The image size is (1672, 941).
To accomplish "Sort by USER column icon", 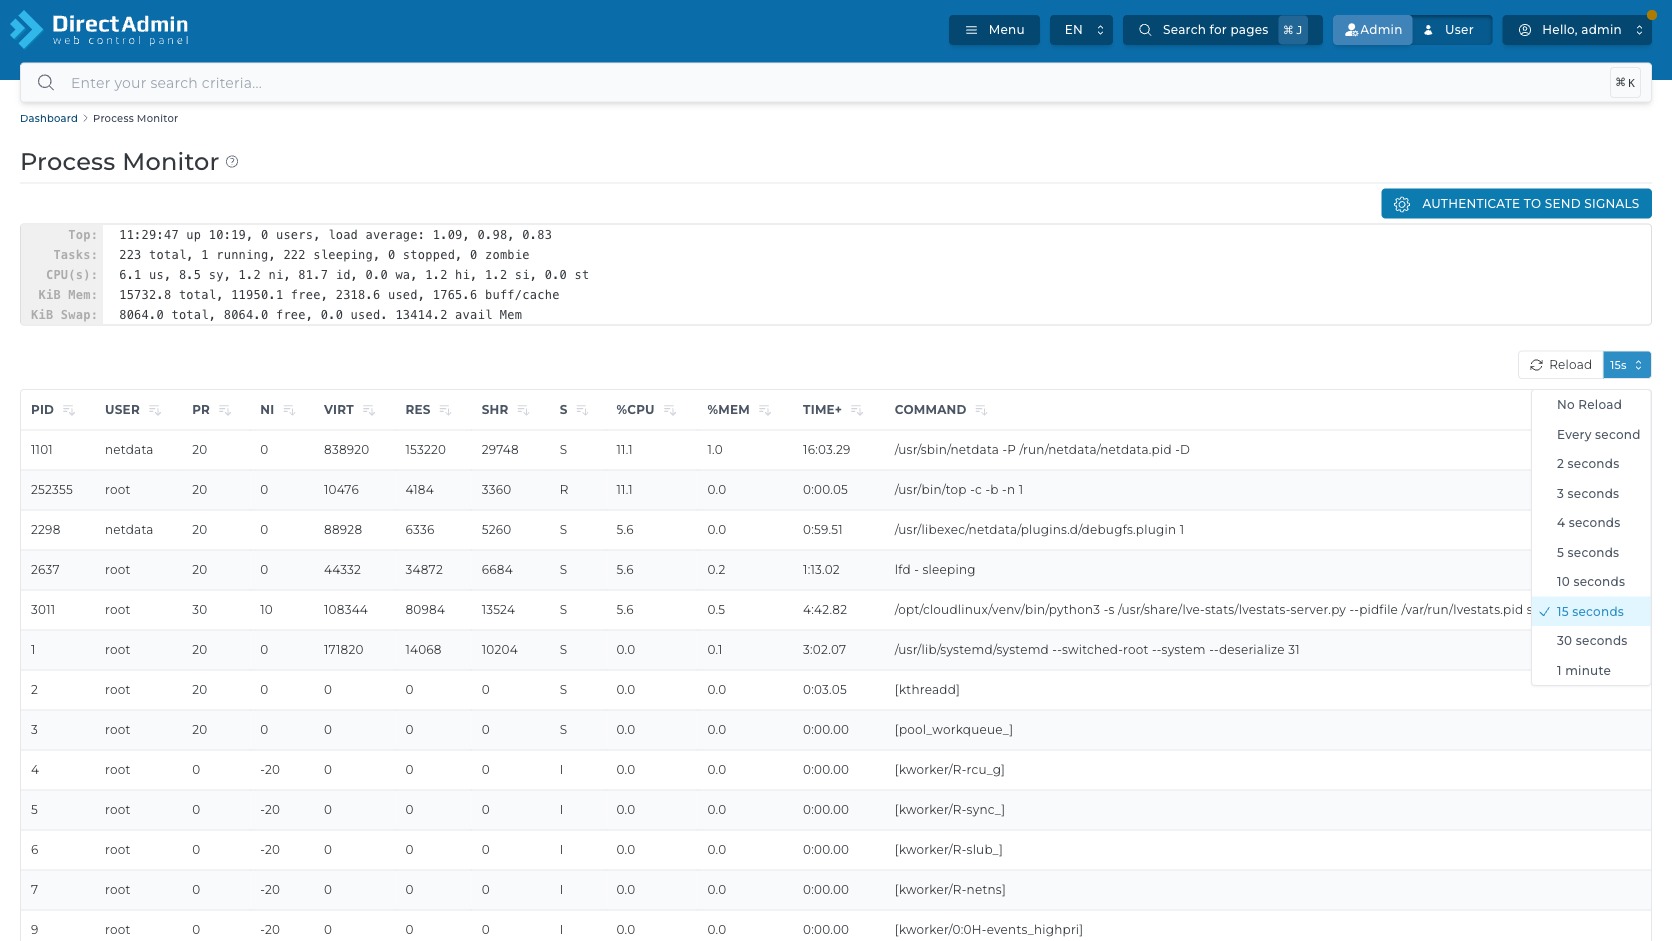I will (x=155, y=410).
